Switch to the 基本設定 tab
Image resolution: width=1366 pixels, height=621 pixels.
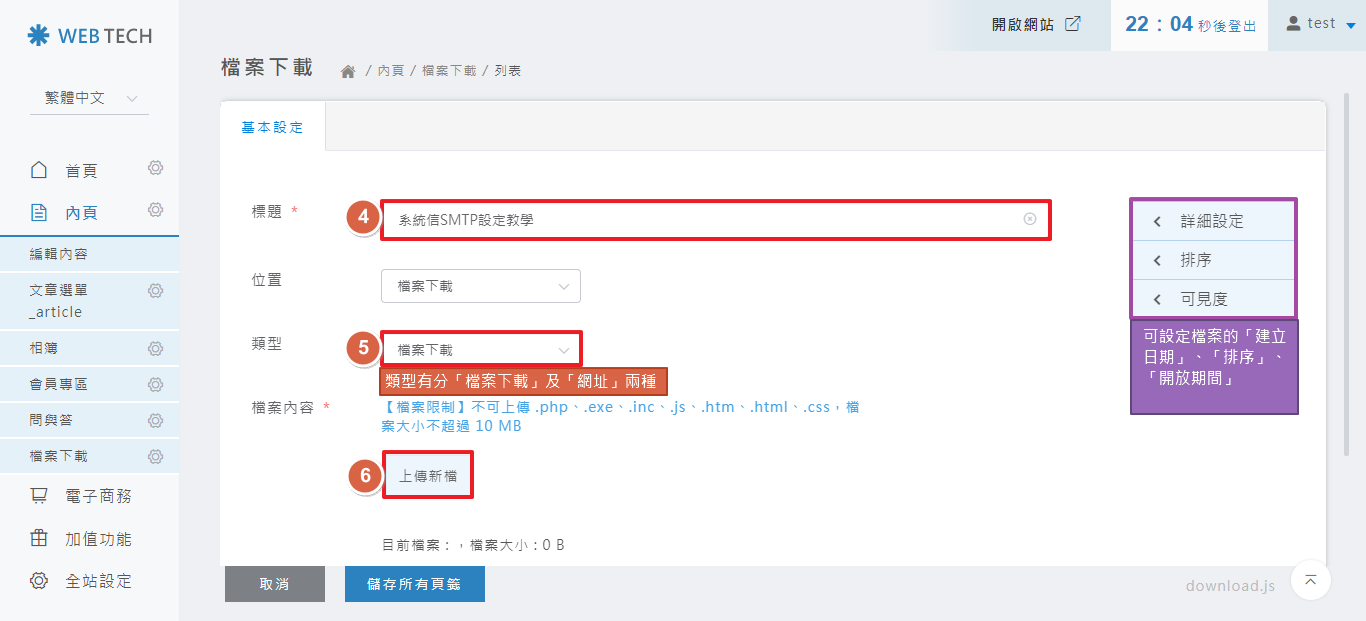click(x=272, y=128)
